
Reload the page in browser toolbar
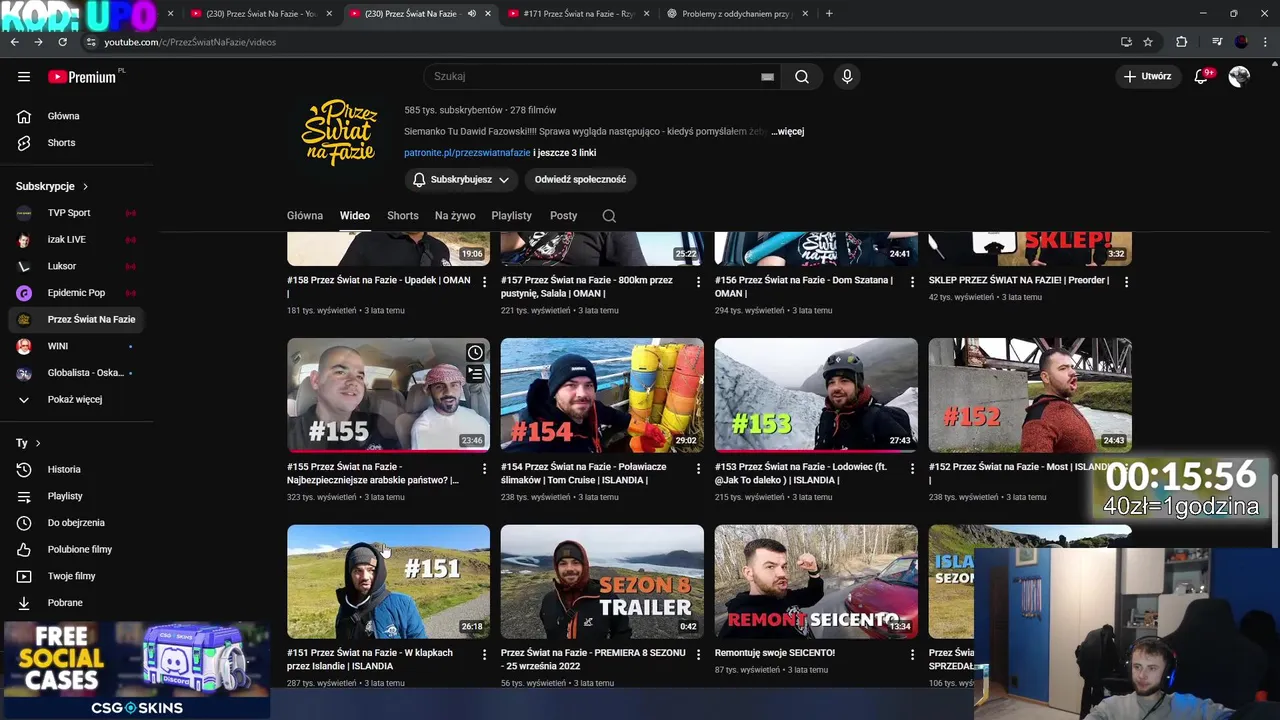point(62,42)
